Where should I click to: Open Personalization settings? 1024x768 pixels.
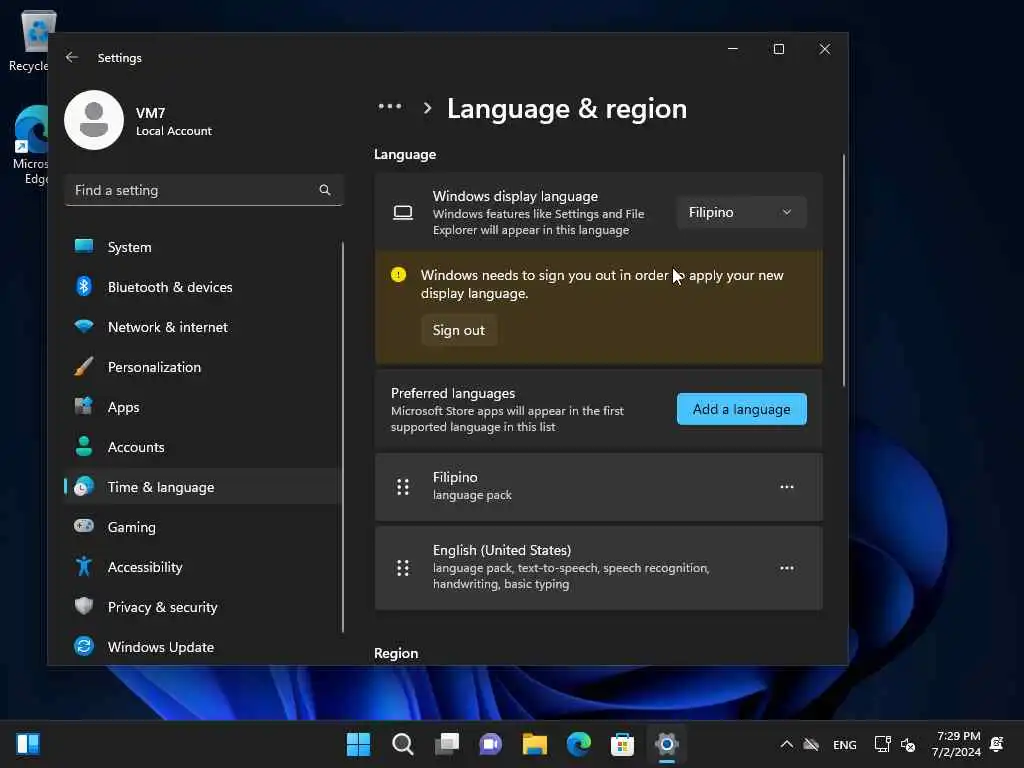pos(203,367)
